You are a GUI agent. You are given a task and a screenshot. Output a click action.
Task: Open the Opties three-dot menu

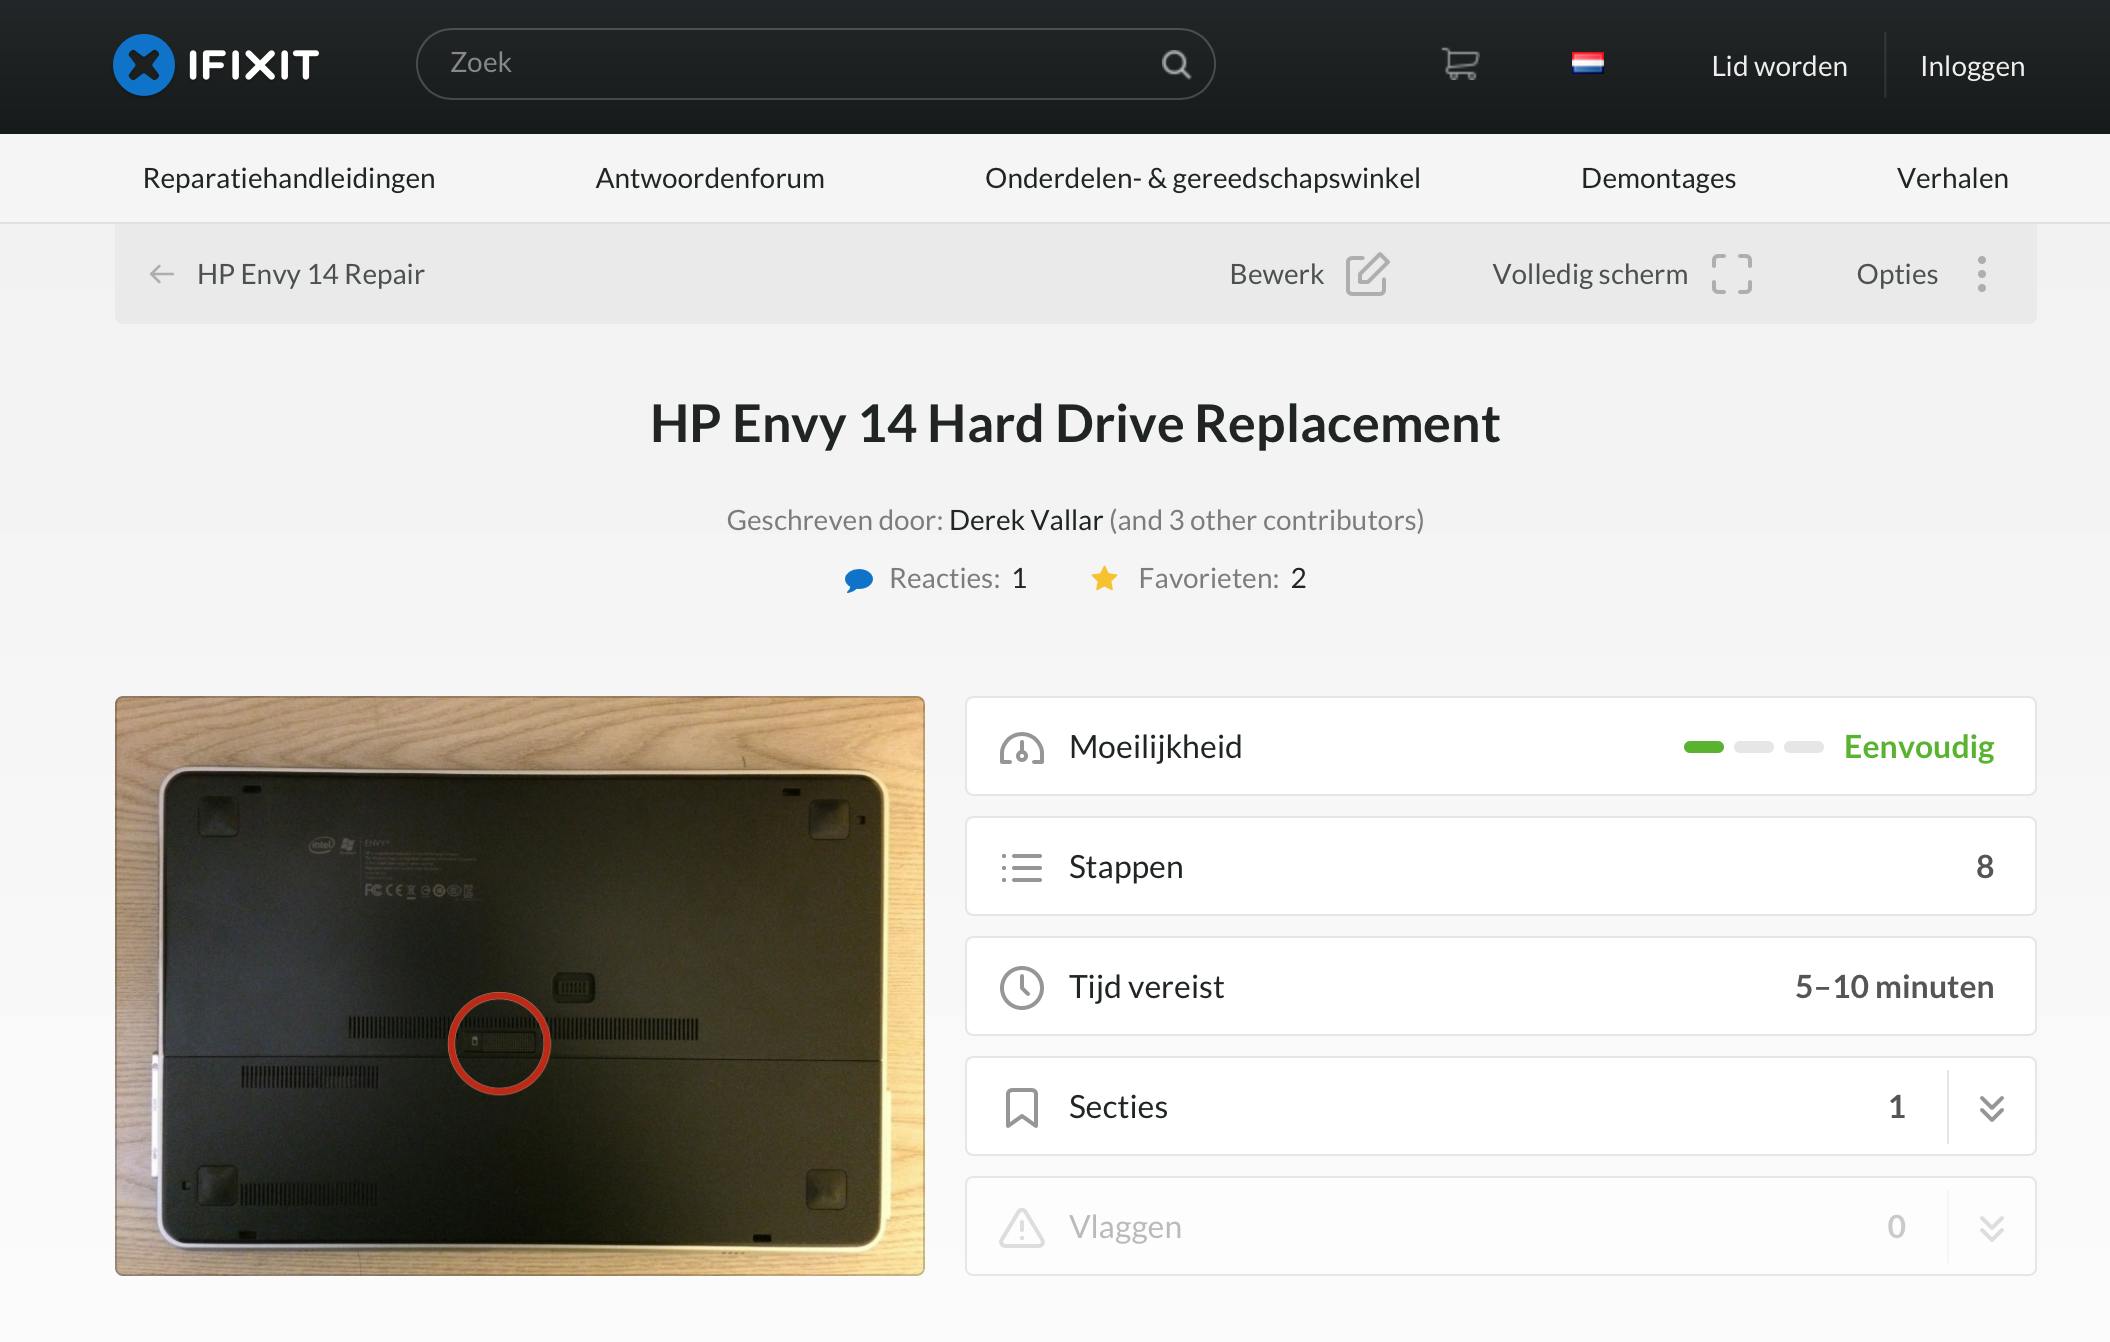pyautogui.click(x=1981, y=274)
